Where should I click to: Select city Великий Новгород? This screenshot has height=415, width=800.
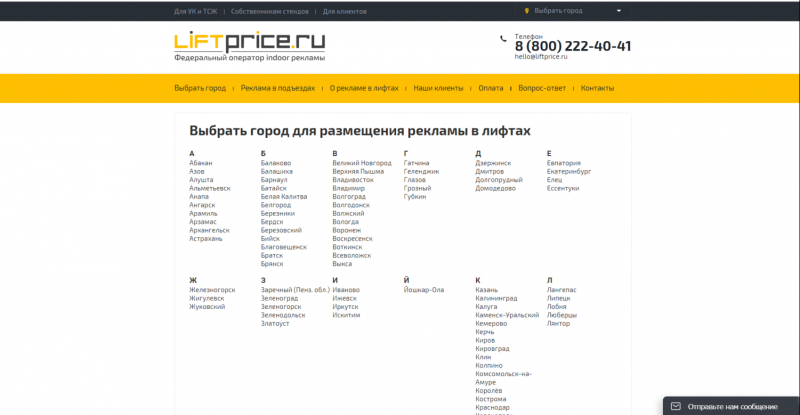tap(362, 163)
